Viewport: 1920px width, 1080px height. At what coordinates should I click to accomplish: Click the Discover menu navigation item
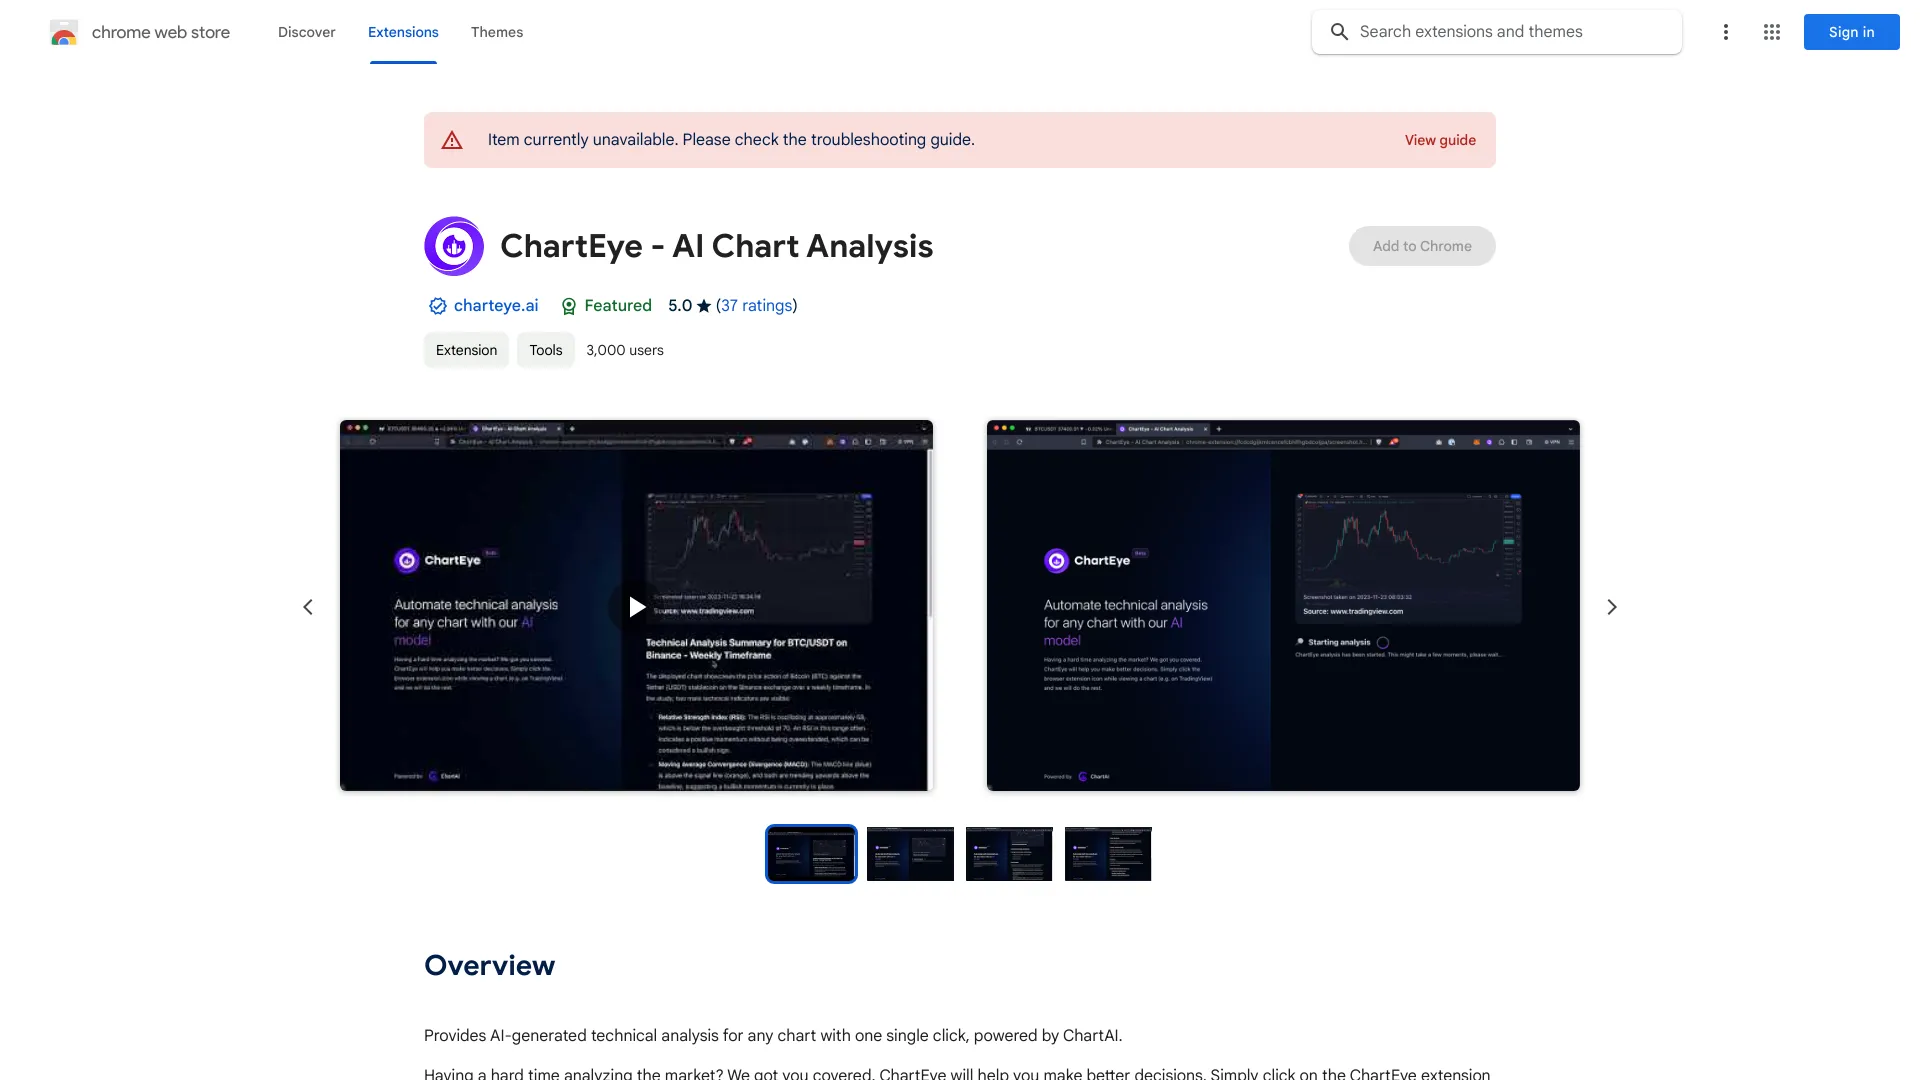click(307, 32)
